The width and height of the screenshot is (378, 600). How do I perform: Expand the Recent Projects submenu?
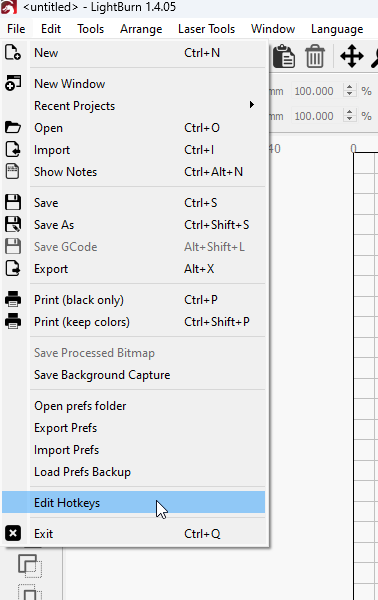point(134,106)
